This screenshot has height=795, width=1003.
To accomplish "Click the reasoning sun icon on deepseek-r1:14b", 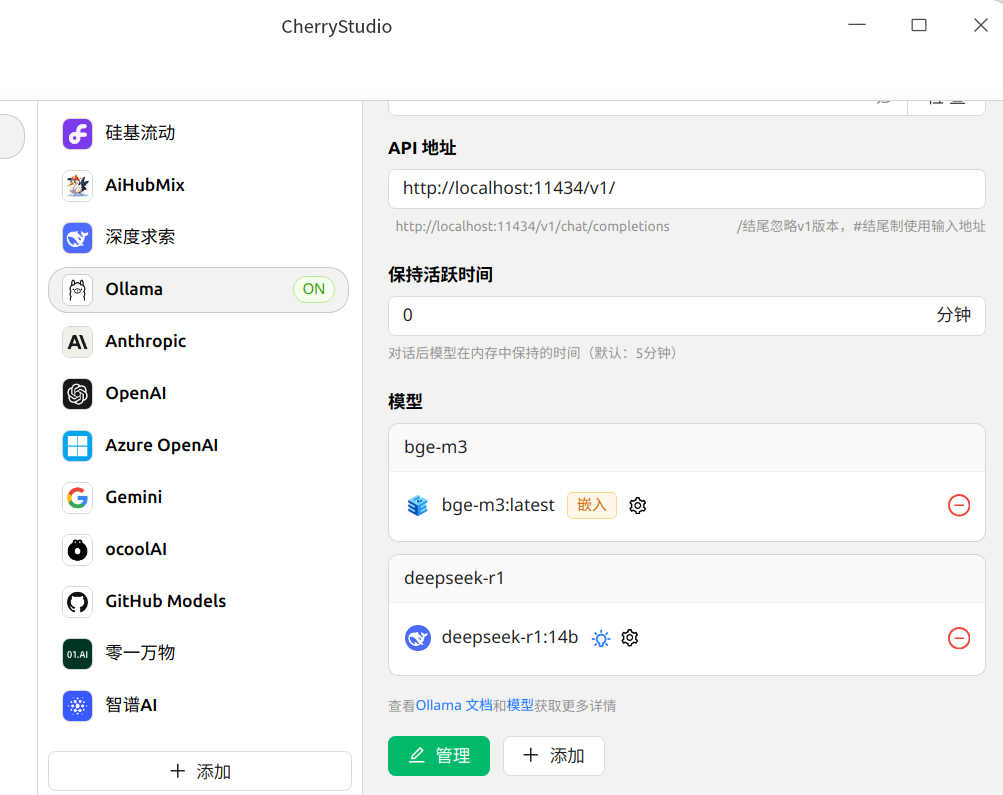I will pyautogui.click(x=601, y=638).
